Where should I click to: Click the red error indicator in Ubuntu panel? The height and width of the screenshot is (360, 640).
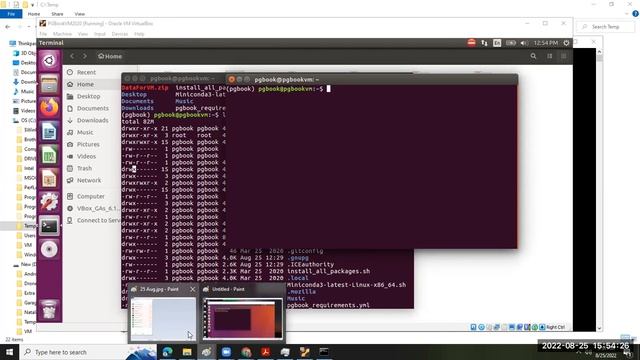pyautogui.click(x=471, y=43)
